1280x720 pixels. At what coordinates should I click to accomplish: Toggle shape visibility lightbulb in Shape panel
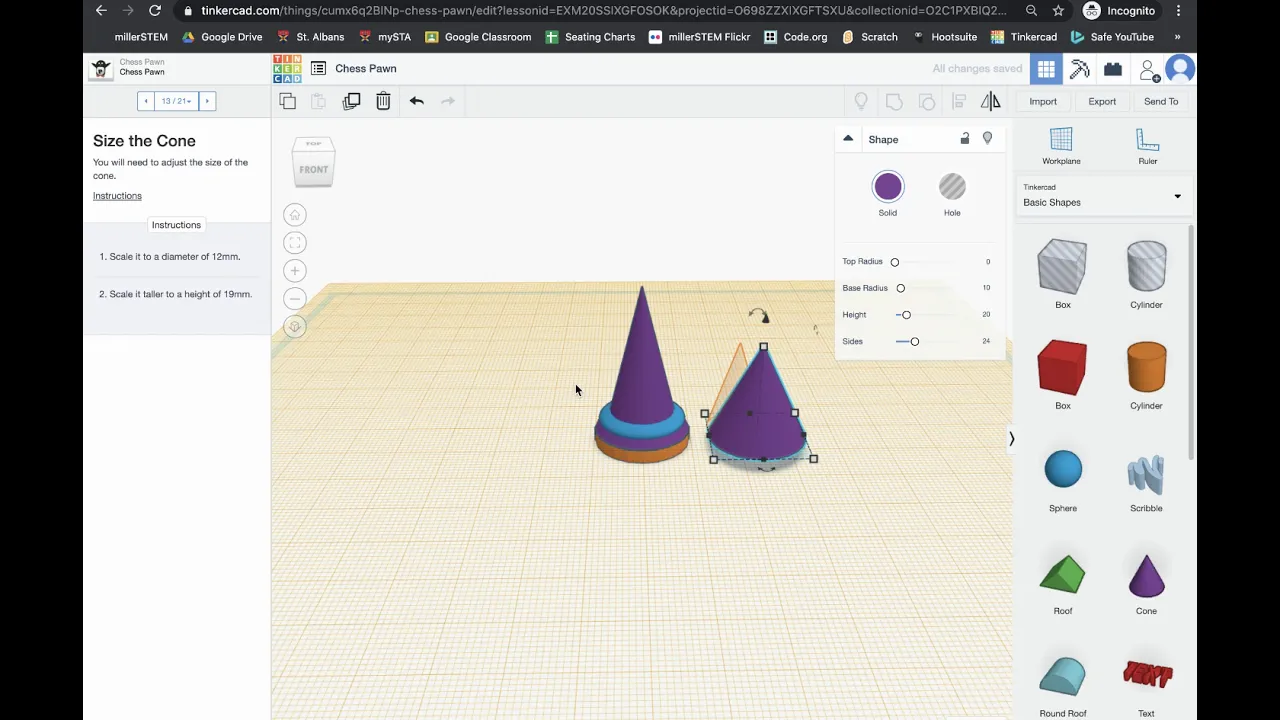[x=987, y=139]
